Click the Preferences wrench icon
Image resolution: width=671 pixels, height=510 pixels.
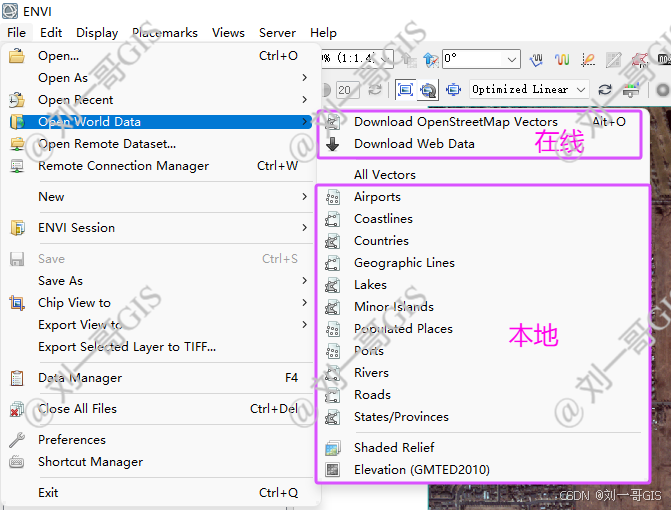pos(17,440)
